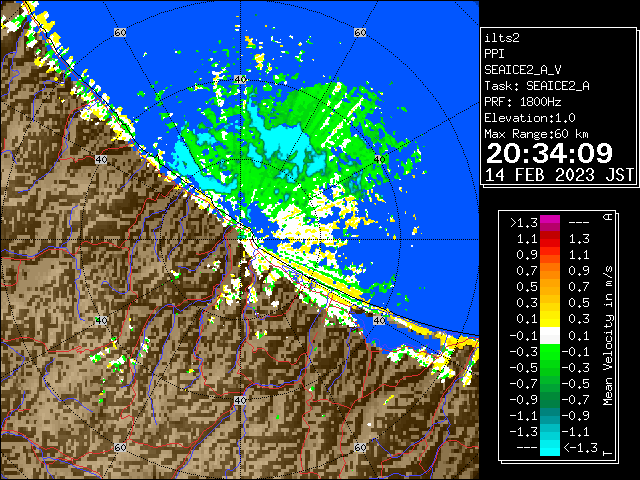Click the 'T' marker at legend bottom
Viewport: 640px width, 480px height.
[x=608, y=453]
